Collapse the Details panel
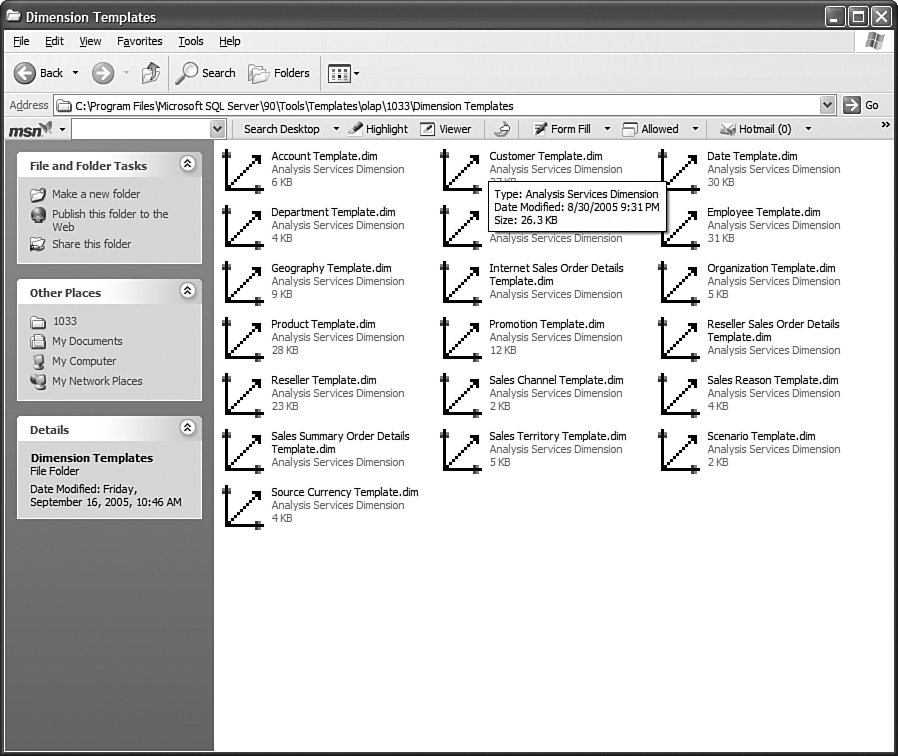The height and width of the screenshot is (756, 898). pyautogui.click(x=187, y=428)
